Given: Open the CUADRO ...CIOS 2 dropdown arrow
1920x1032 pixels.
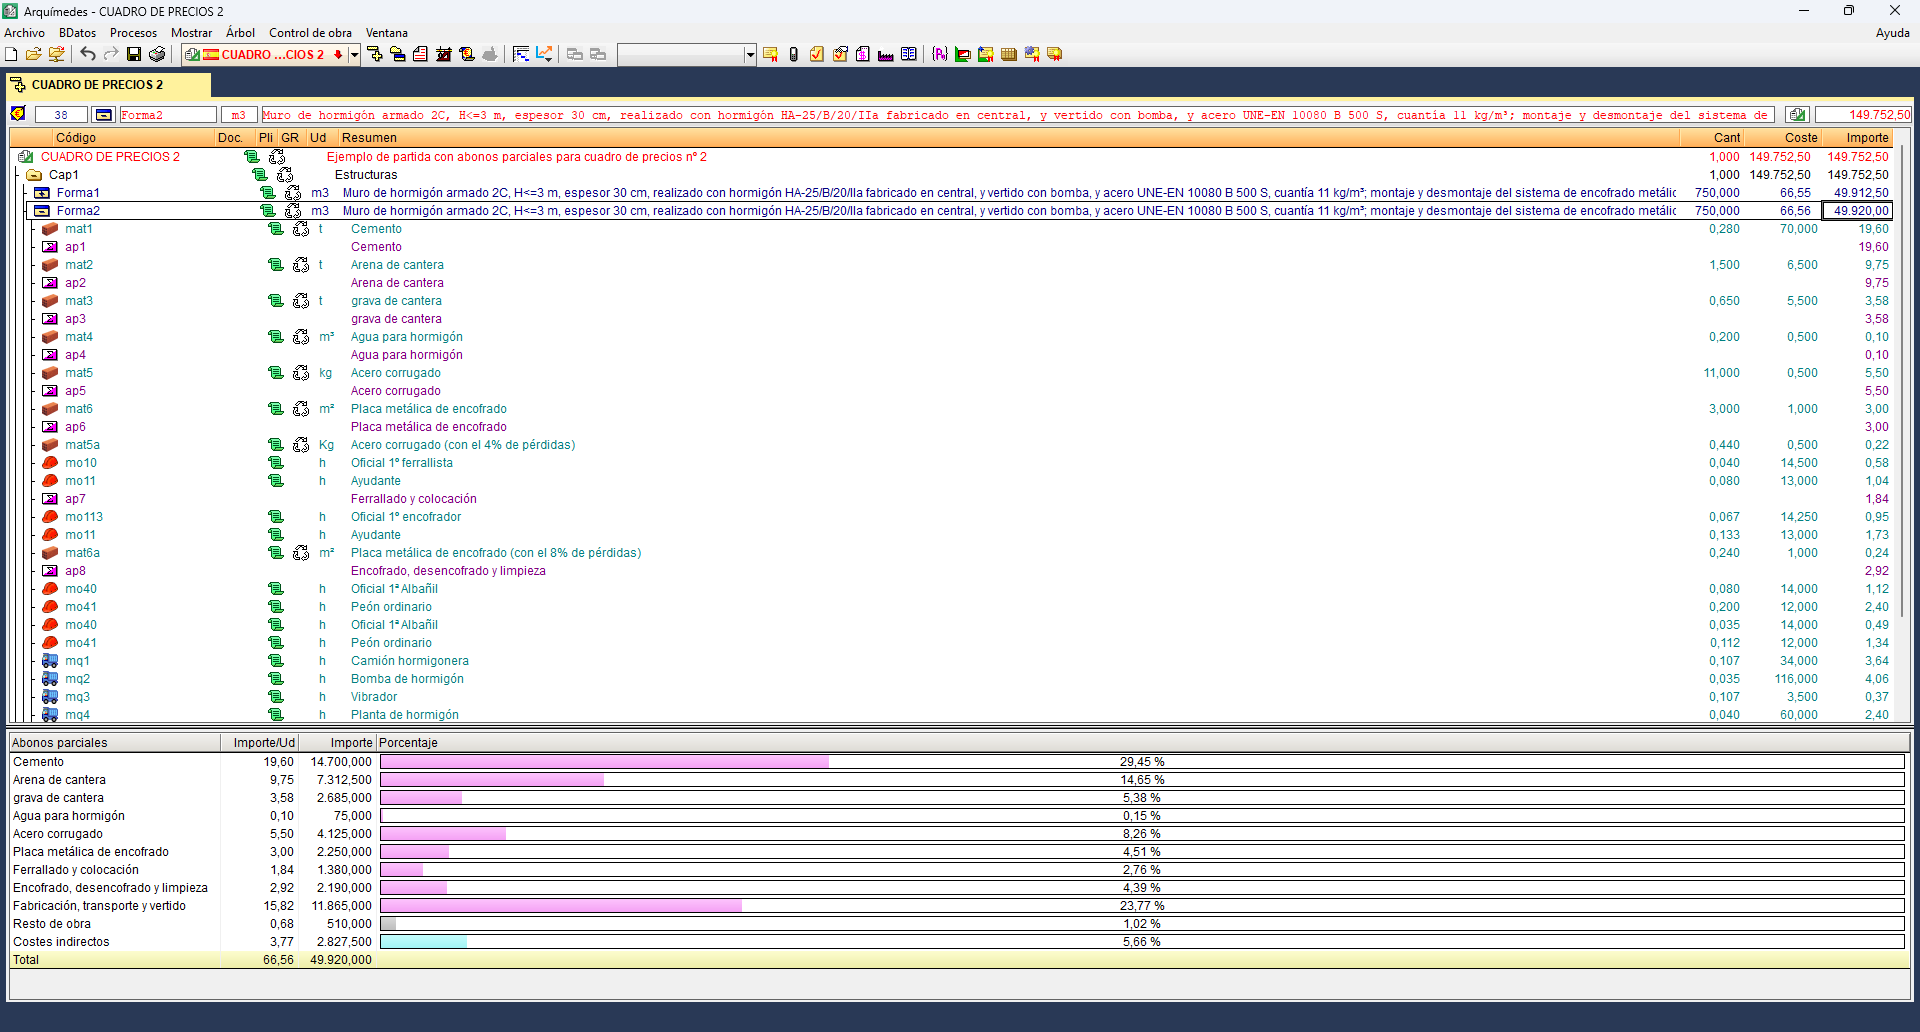Looking at the screenshot, I should (354, 54).
